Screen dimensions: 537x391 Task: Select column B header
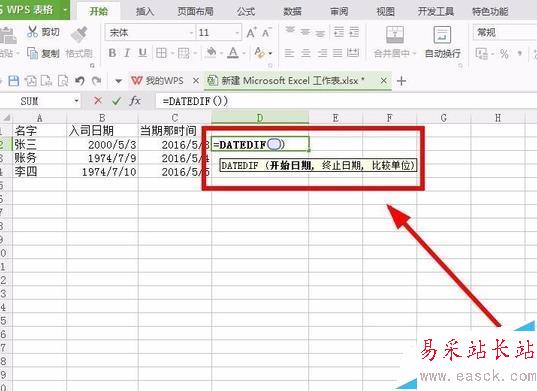click(x=102, y=118)
